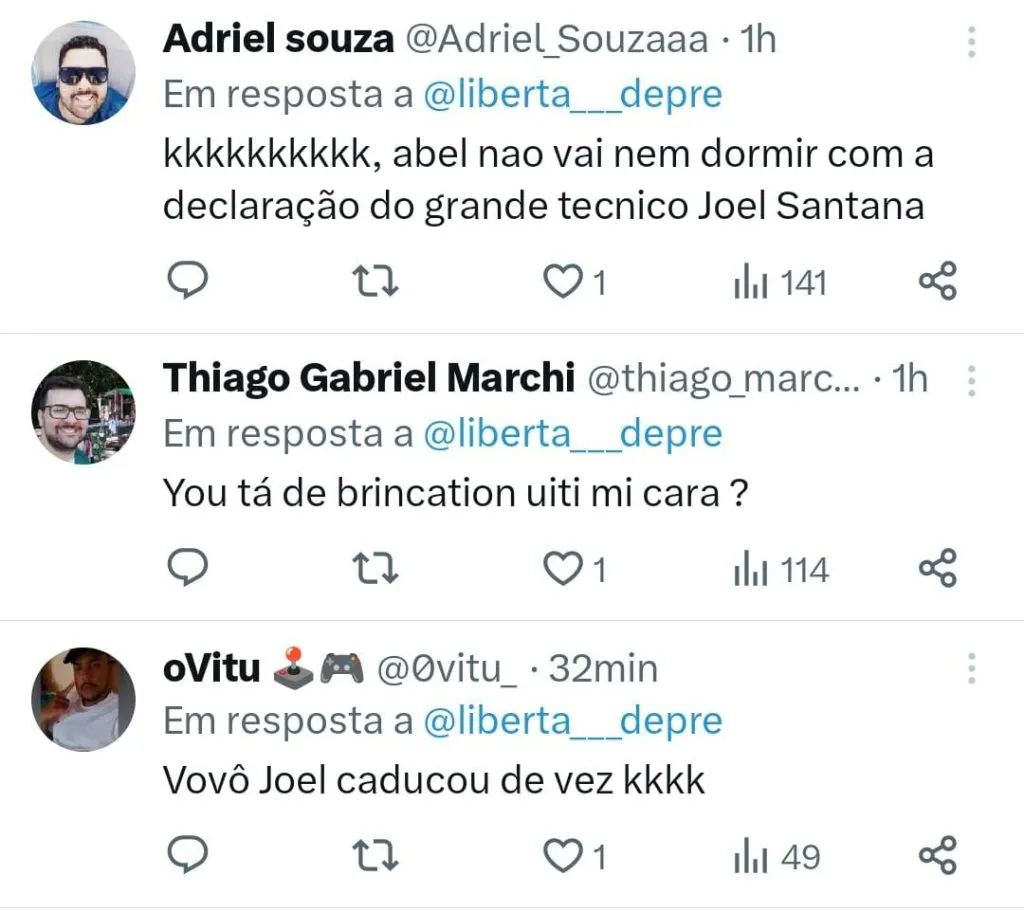Share oVitu's tweet
Image resolution: width=1024 pixels, height=912 pixels.
click(937, 856)
